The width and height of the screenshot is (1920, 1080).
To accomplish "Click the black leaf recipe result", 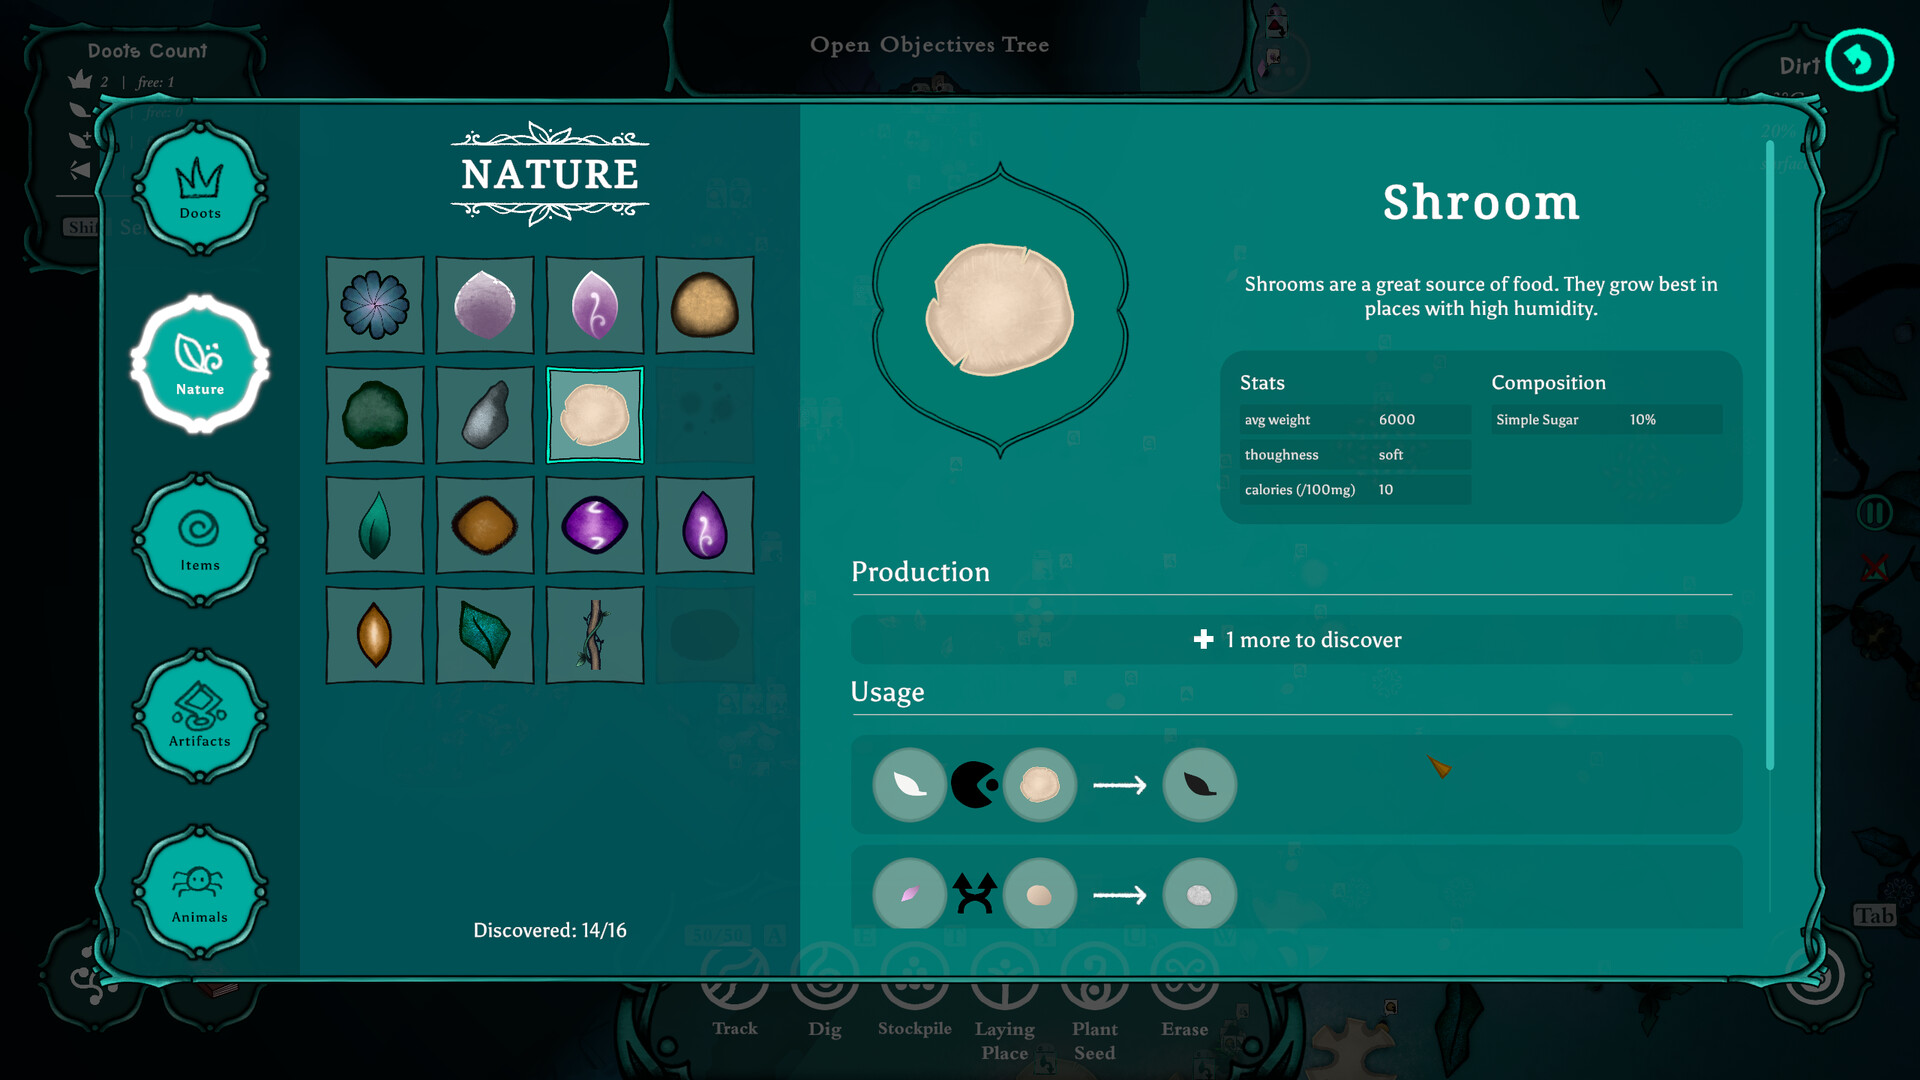I will (x=1200, y=785).
